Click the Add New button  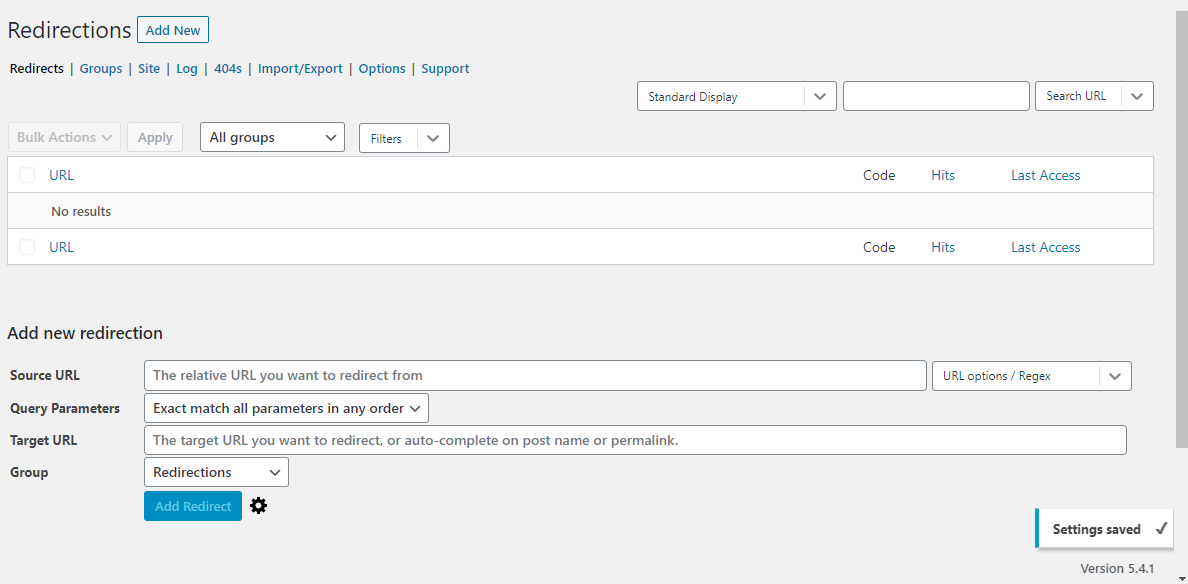click(x=173, y=30)
